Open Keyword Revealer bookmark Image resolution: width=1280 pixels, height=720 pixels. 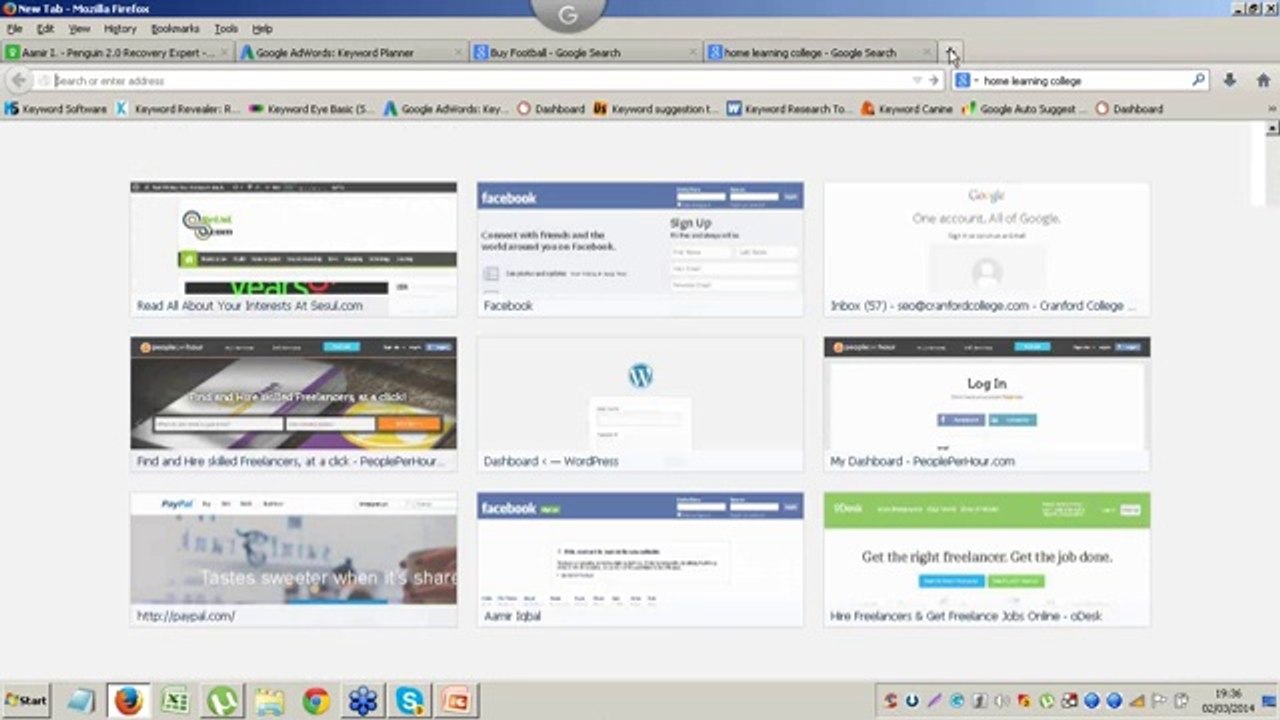point(178,109)
